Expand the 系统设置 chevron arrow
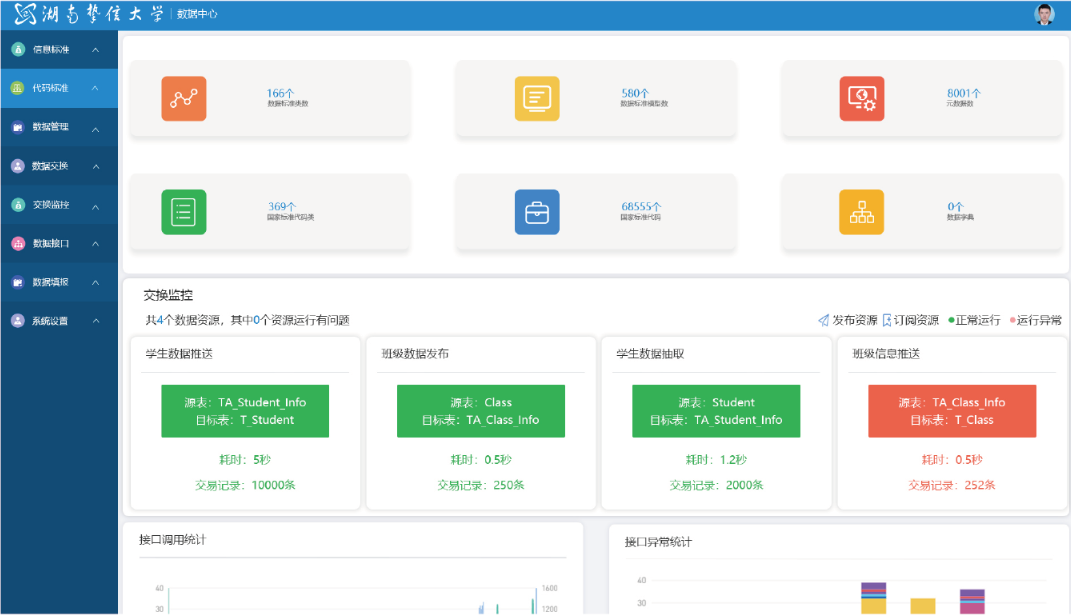The width and height of the screenshot is (1071, 615). [x=95, y=321]
